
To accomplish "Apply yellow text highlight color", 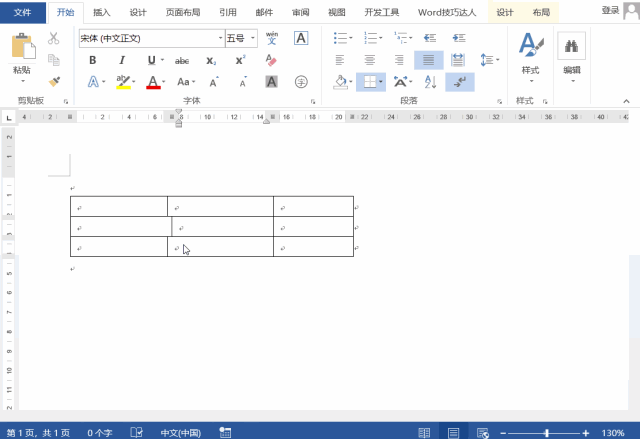I will point(123,82).
